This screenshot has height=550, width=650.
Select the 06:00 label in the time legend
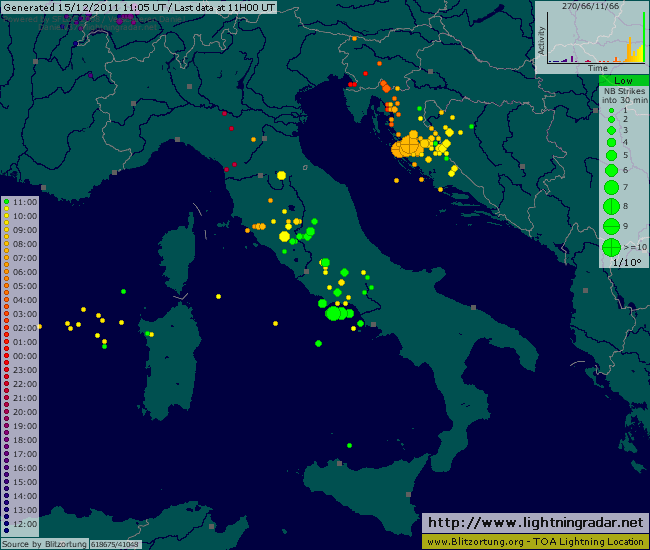point(25,272)
